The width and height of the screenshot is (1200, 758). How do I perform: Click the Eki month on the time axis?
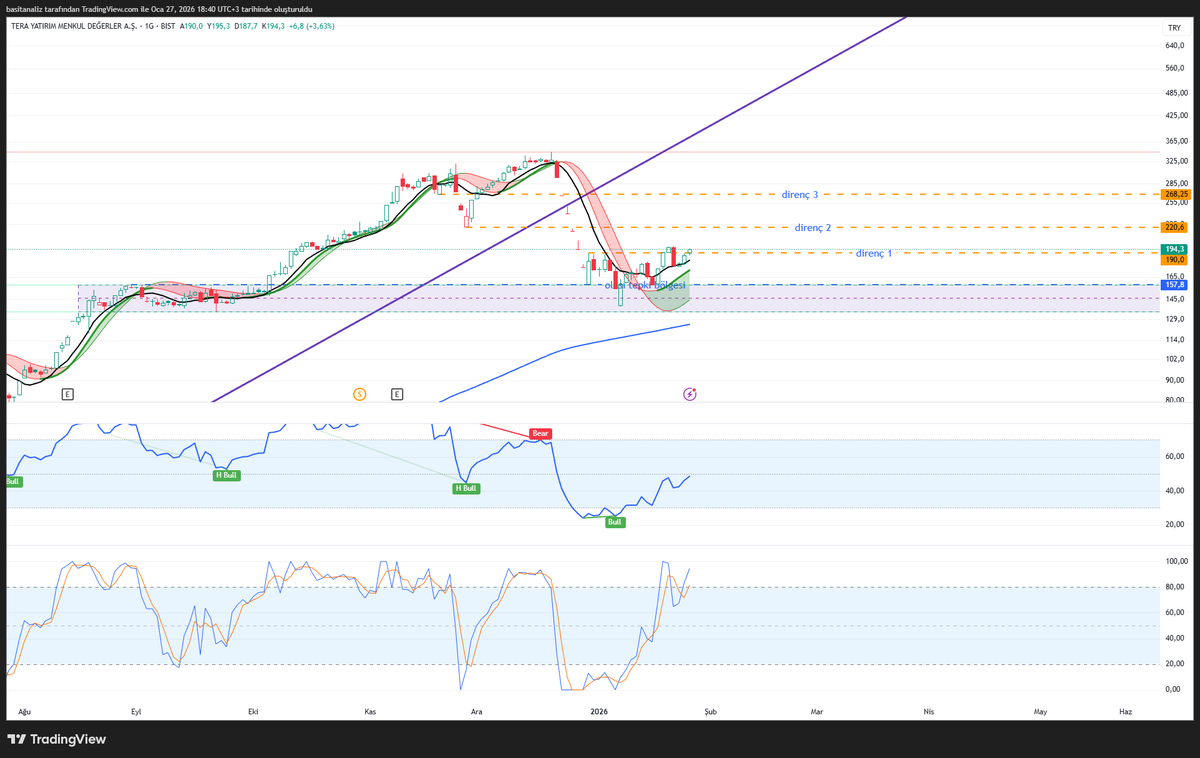coord(253,712)
